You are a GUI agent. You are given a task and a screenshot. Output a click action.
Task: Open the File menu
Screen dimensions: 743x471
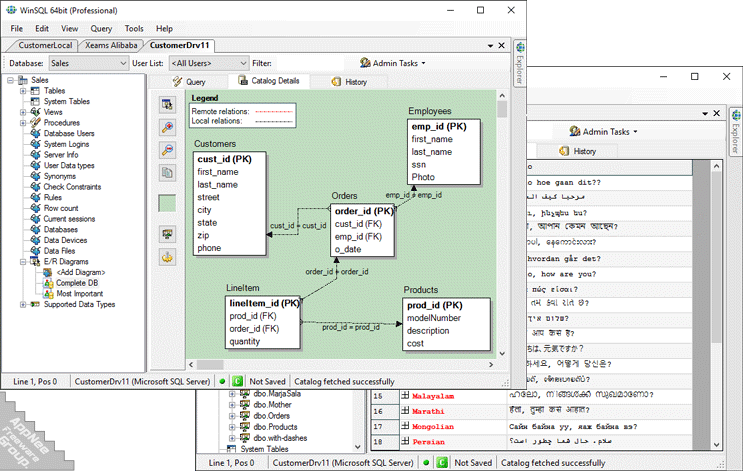pos(17,28)
